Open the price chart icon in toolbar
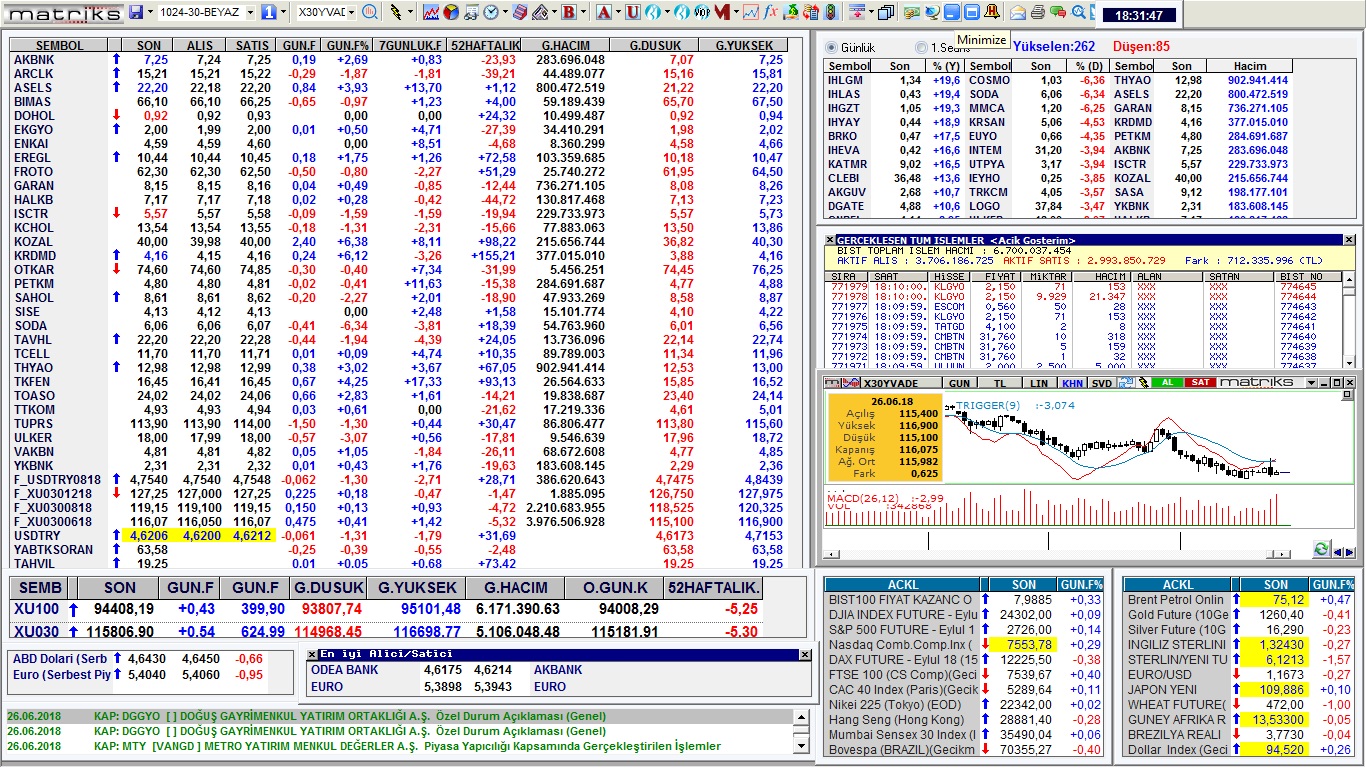This screenshot has height=768, width=1366. coord(431,12)
